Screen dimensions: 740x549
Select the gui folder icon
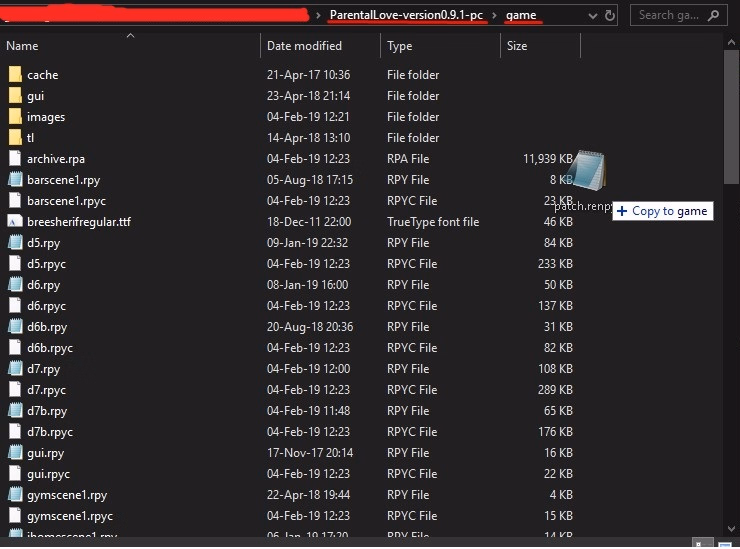(14, 96)
